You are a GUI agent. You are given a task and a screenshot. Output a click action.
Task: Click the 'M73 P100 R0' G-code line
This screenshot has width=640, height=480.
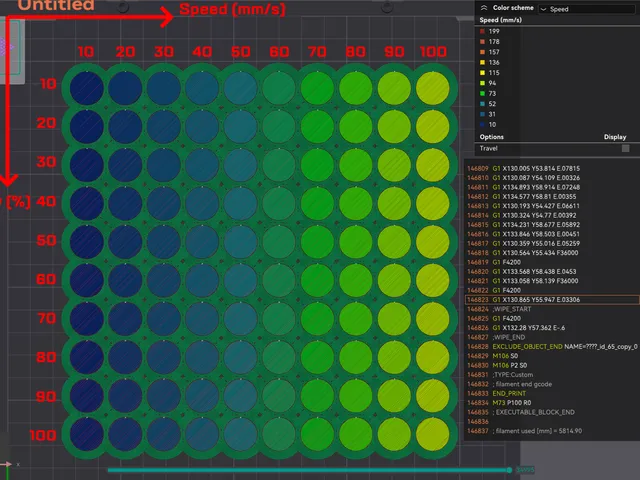tap(499, 403)
